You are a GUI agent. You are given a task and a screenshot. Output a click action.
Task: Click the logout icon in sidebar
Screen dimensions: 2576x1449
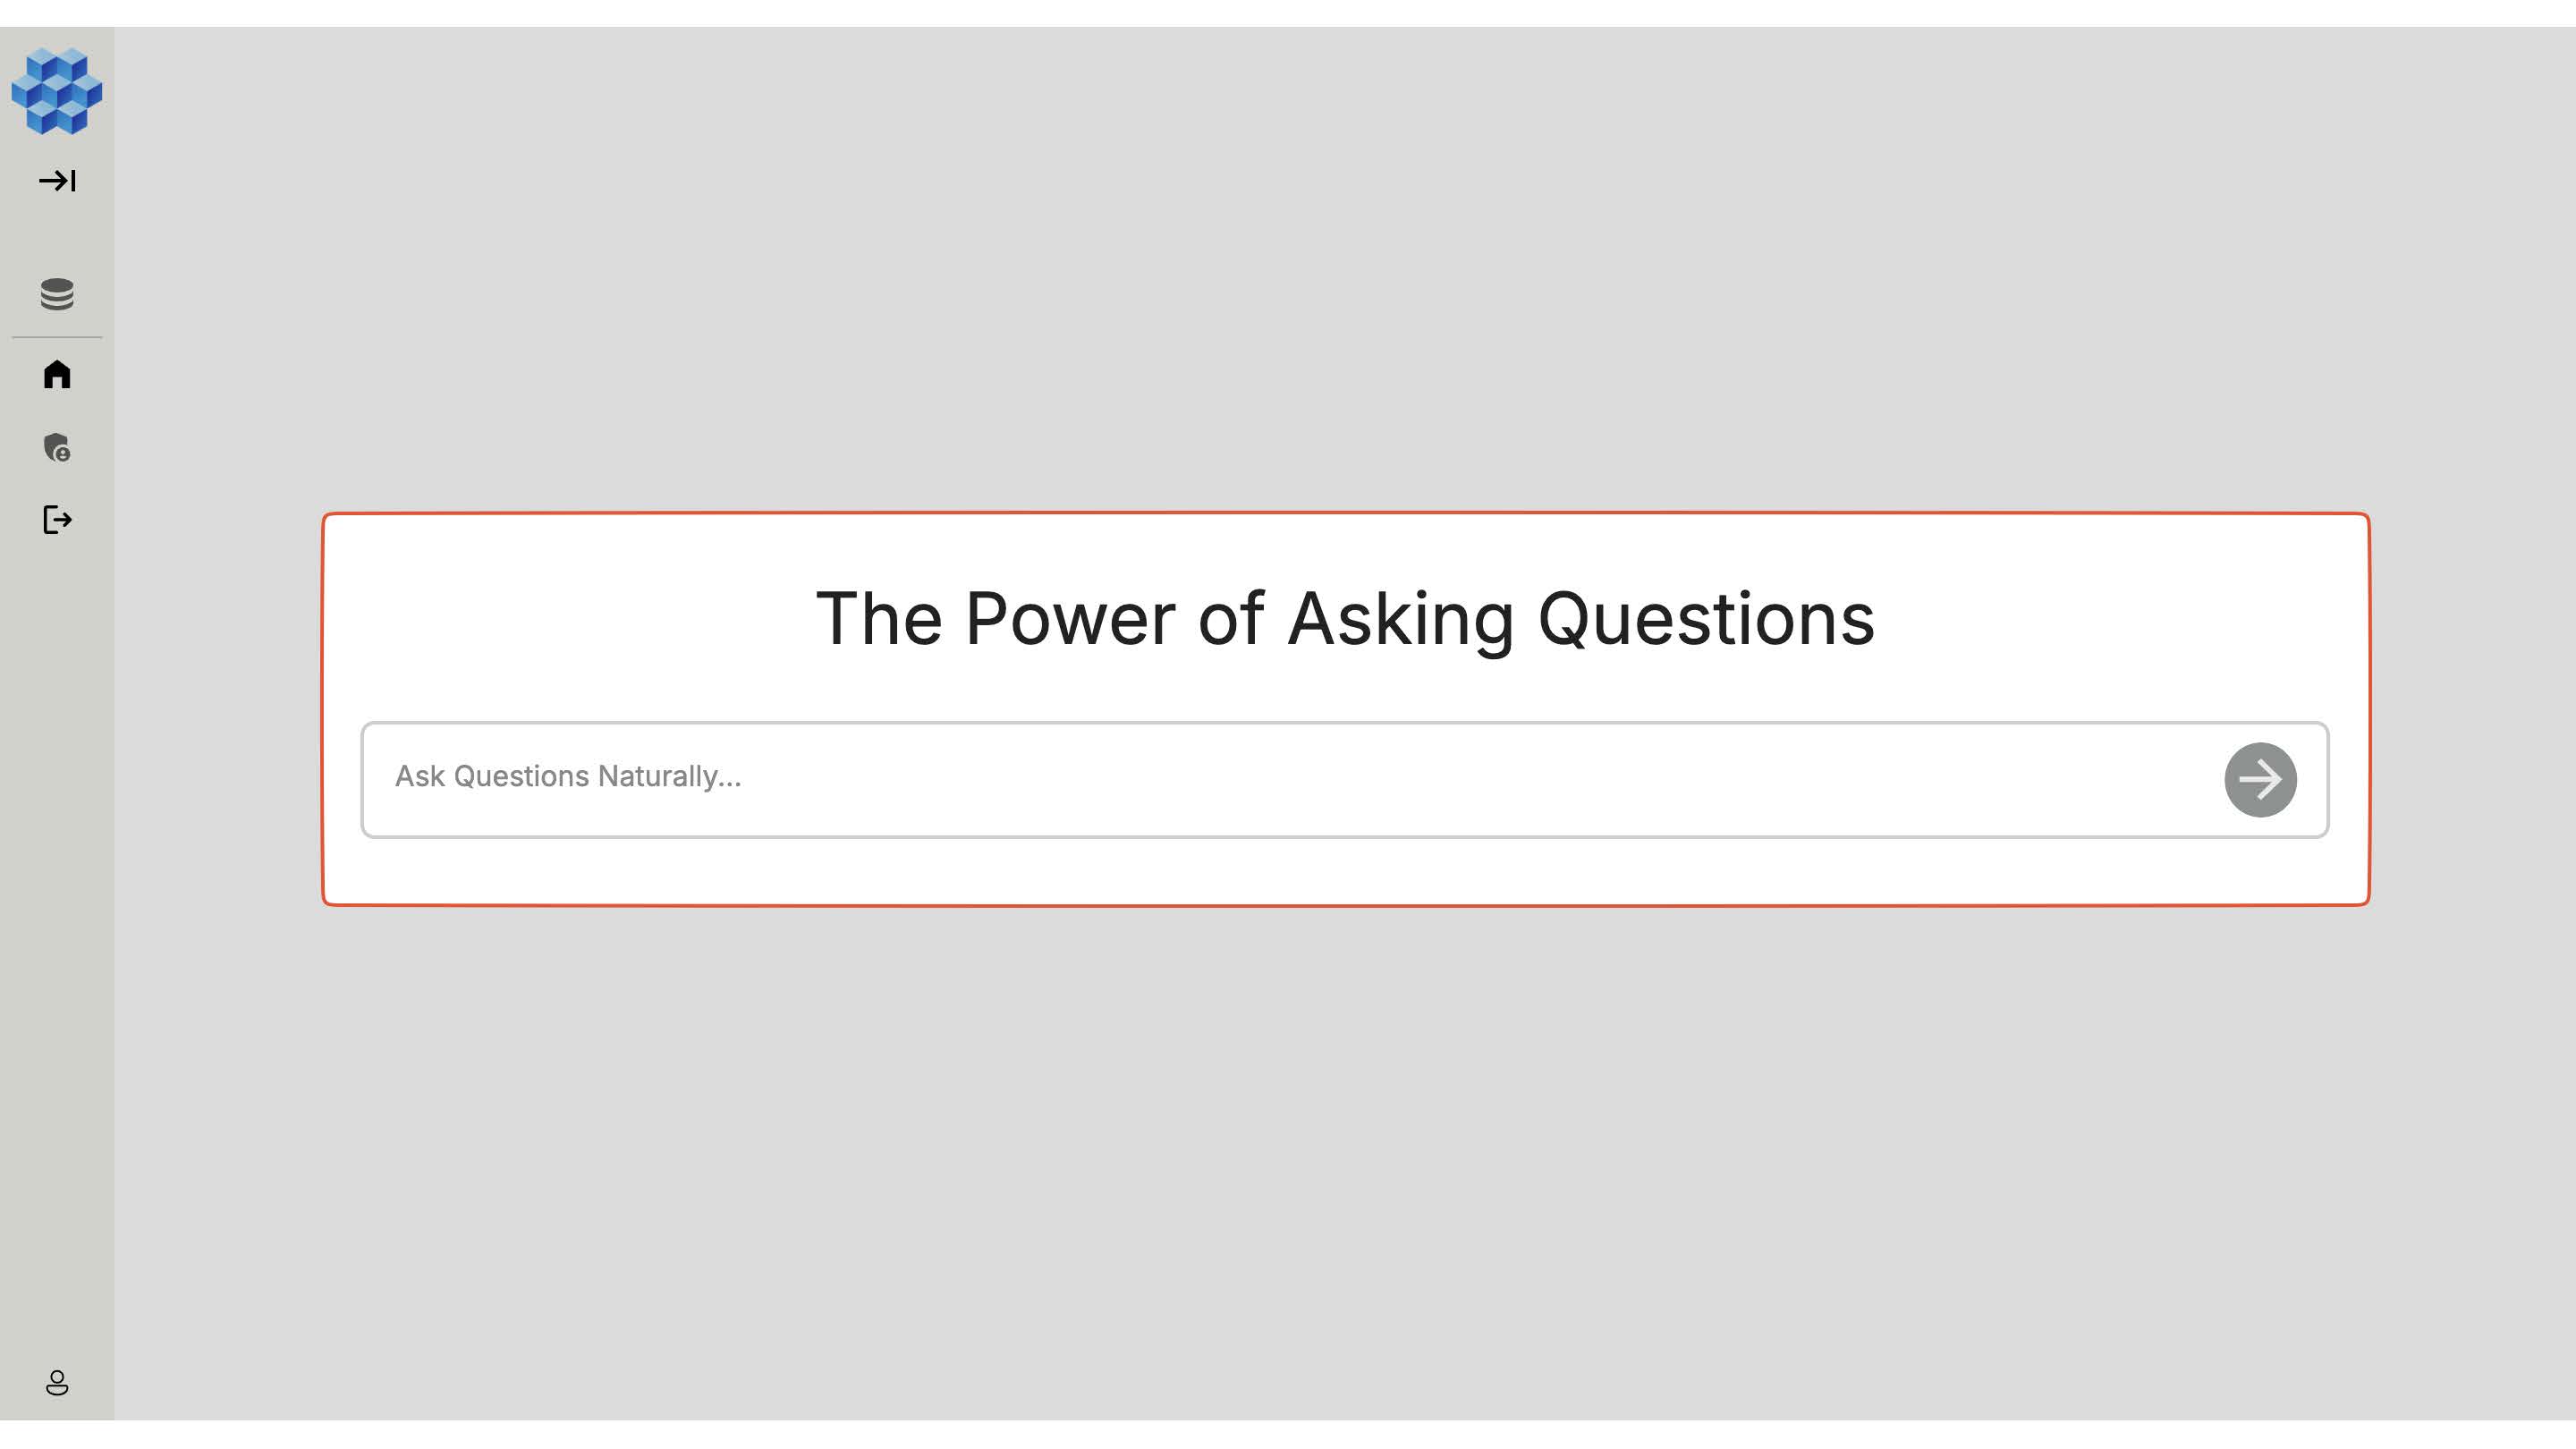(x=57, y=520)
